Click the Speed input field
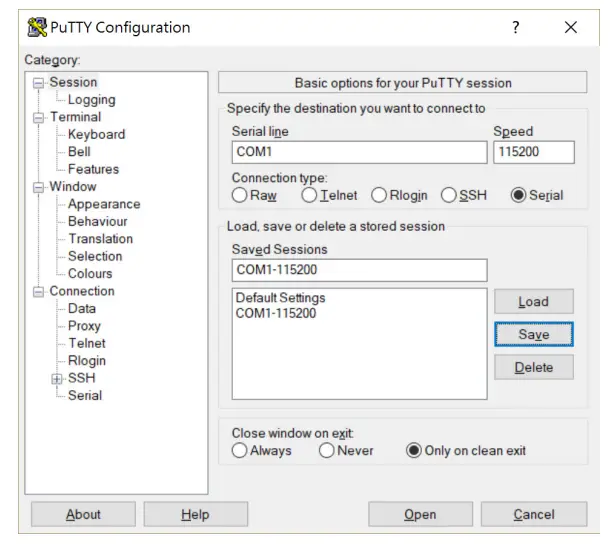This screenshot has width=610, height=546. click(534, 152)
